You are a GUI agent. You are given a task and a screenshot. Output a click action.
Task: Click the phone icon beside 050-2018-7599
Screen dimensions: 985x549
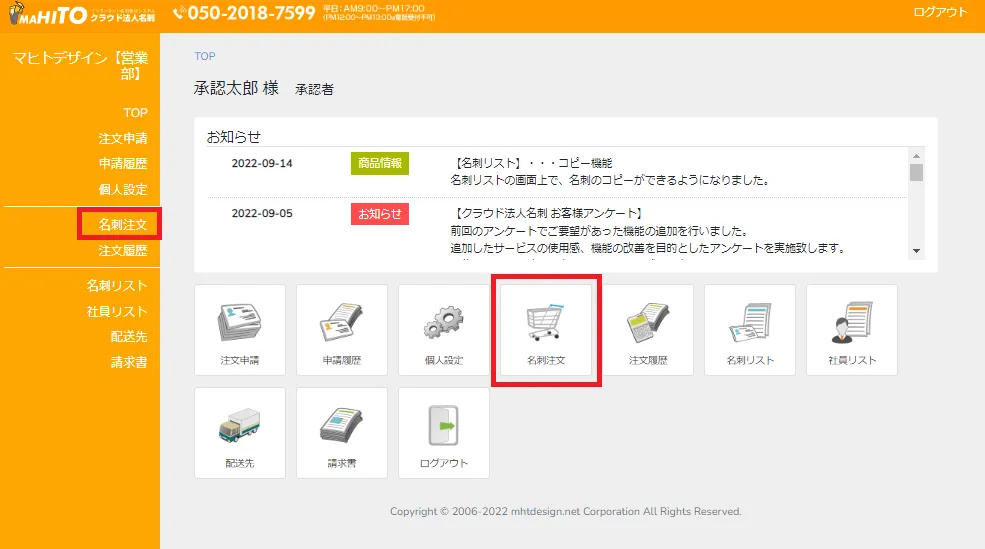(179, 13)
